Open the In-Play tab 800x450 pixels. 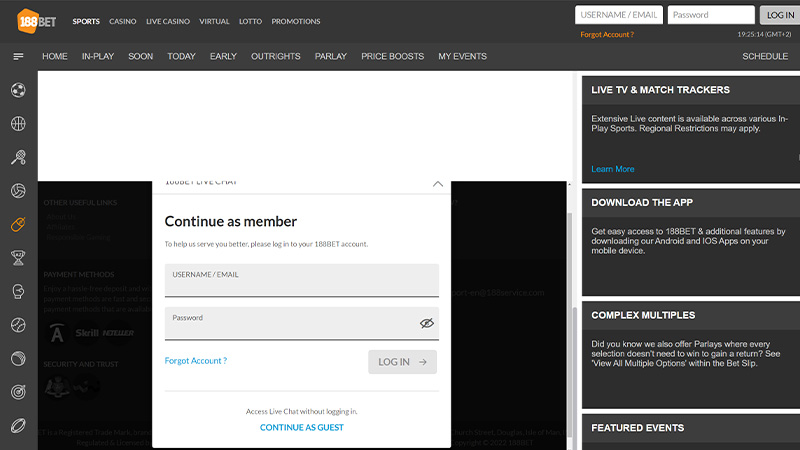[x=98, y=56]
